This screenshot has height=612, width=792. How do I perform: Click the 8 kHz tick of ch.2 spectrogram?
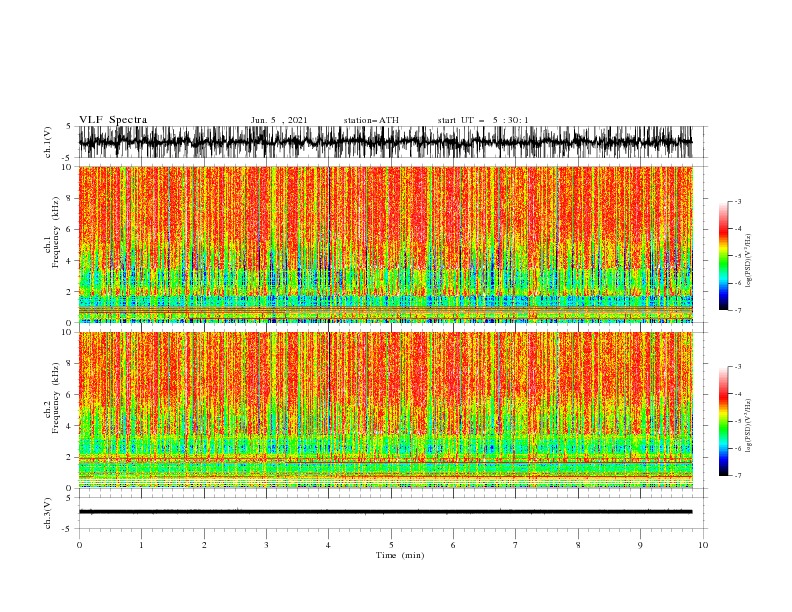[70, 364]
